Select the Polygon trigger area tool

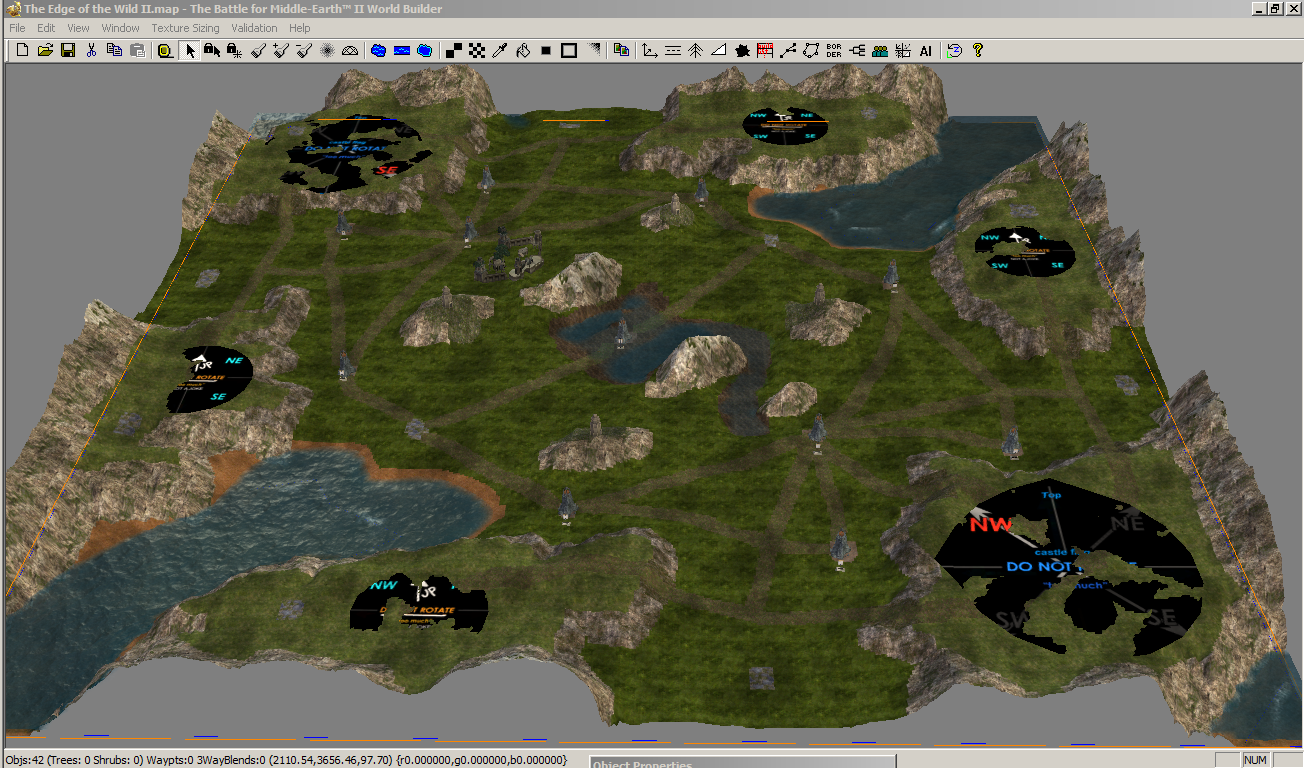click(x=811, y=50)
